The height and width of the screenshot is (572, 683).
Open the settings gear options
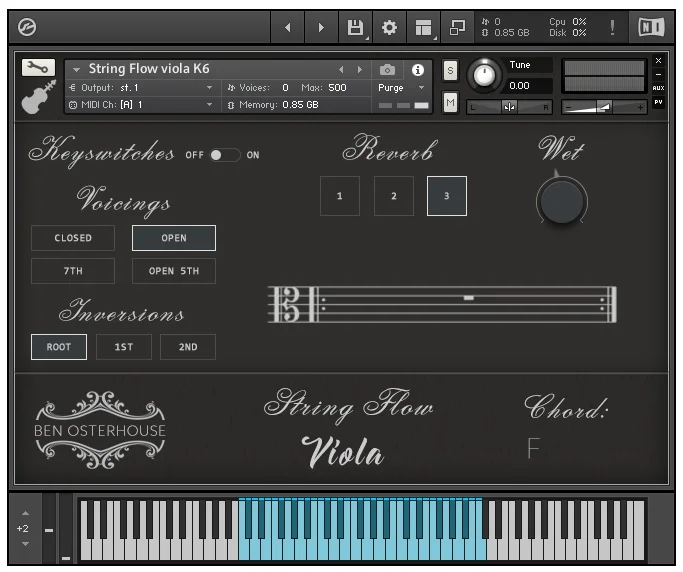[389, 27]
